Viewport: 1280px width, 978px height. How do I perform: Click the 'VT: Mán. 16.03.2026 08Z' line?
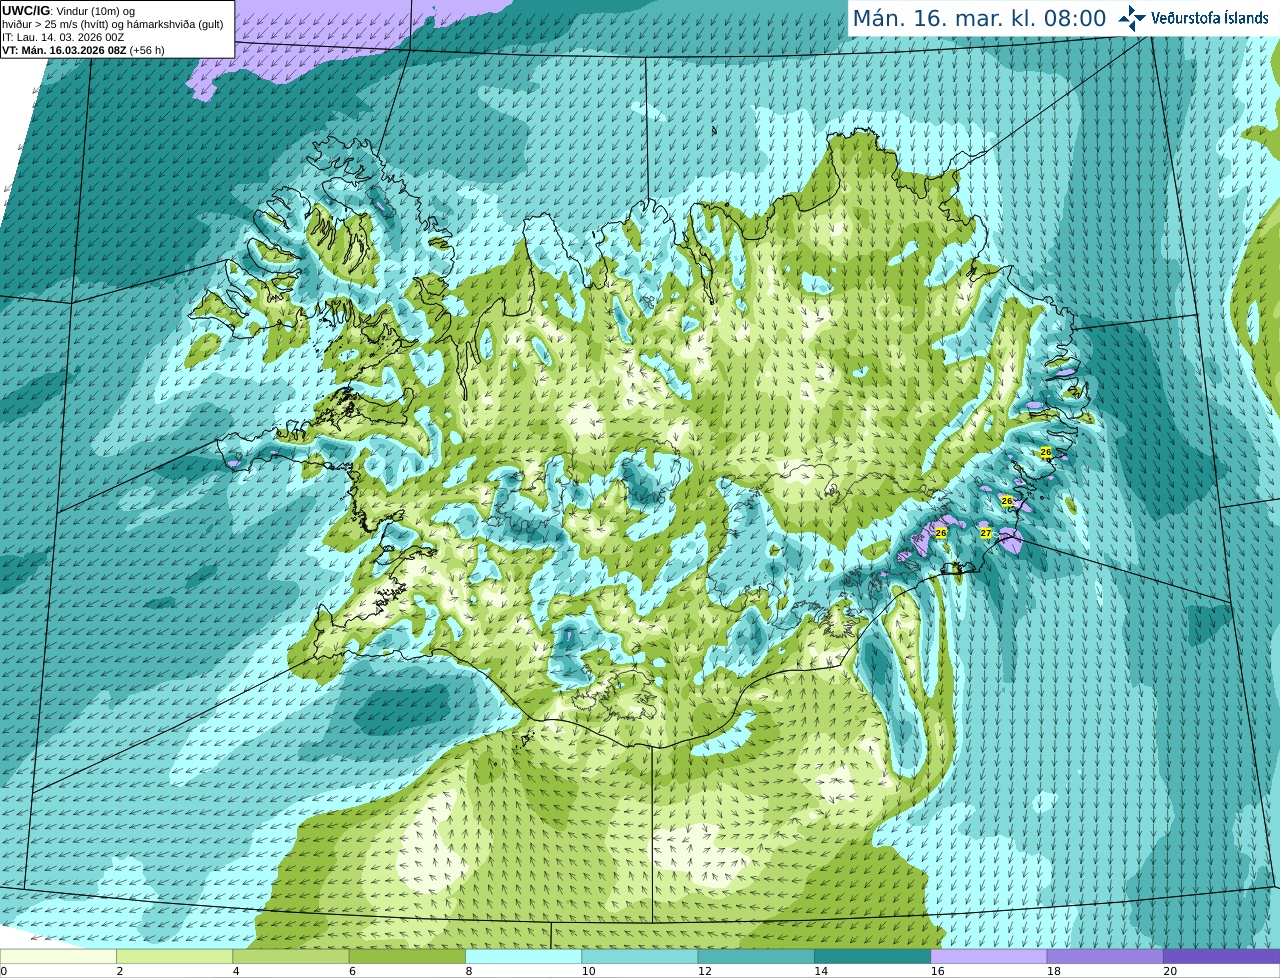pyautogui.click(x=83, y=50)
